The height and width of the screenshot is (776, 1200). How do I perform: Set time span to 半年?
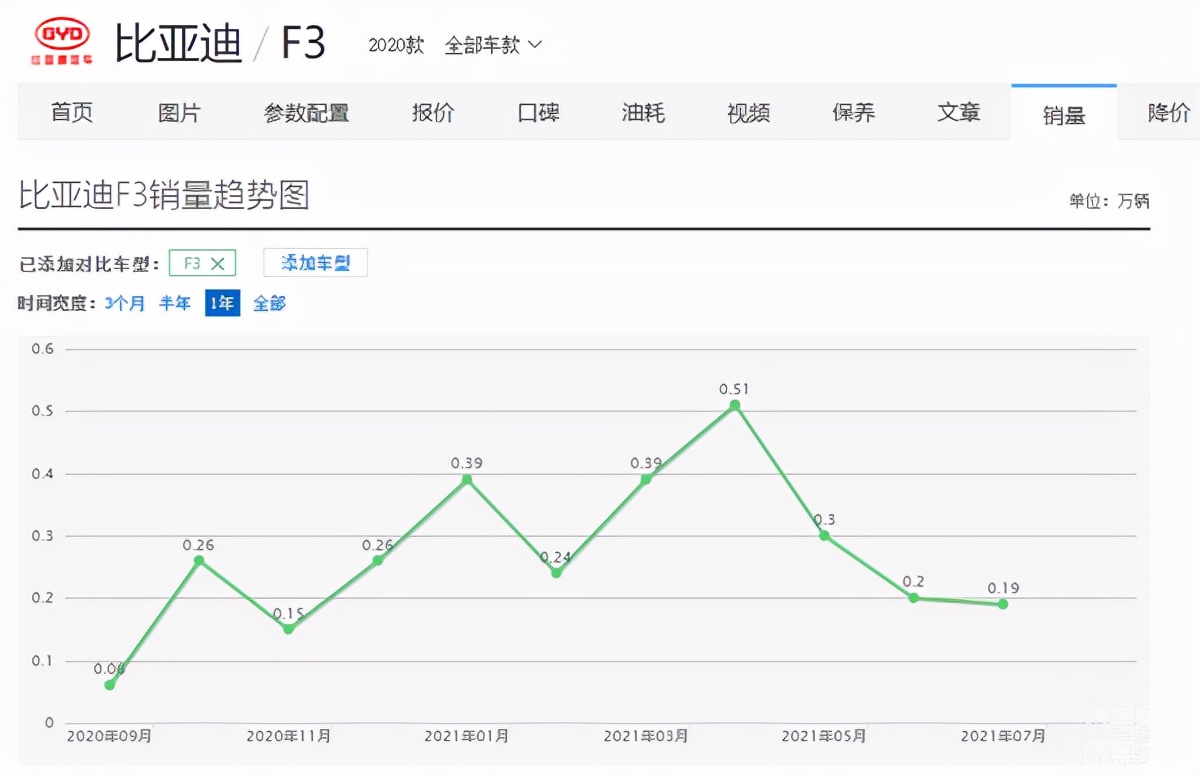pos(175,303)
